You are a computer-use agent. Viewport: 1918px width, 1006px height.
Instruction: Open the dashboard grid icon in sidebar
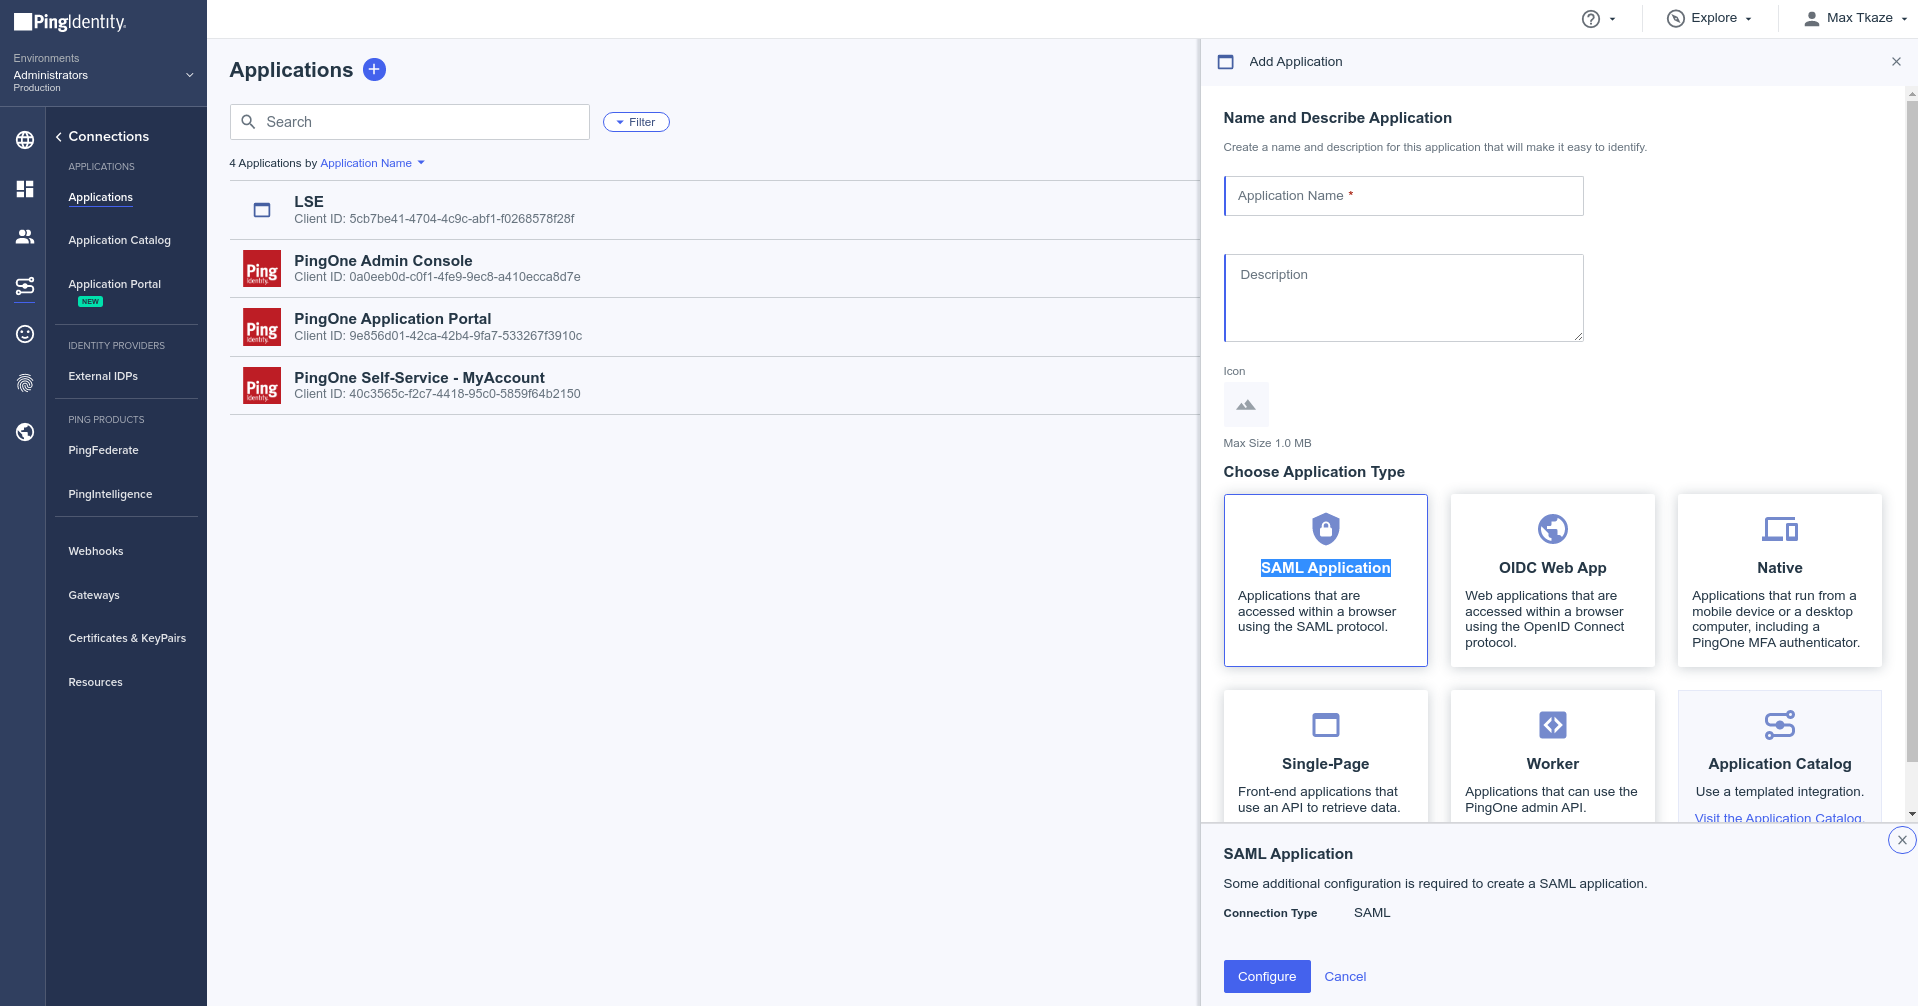pos(25,189)
